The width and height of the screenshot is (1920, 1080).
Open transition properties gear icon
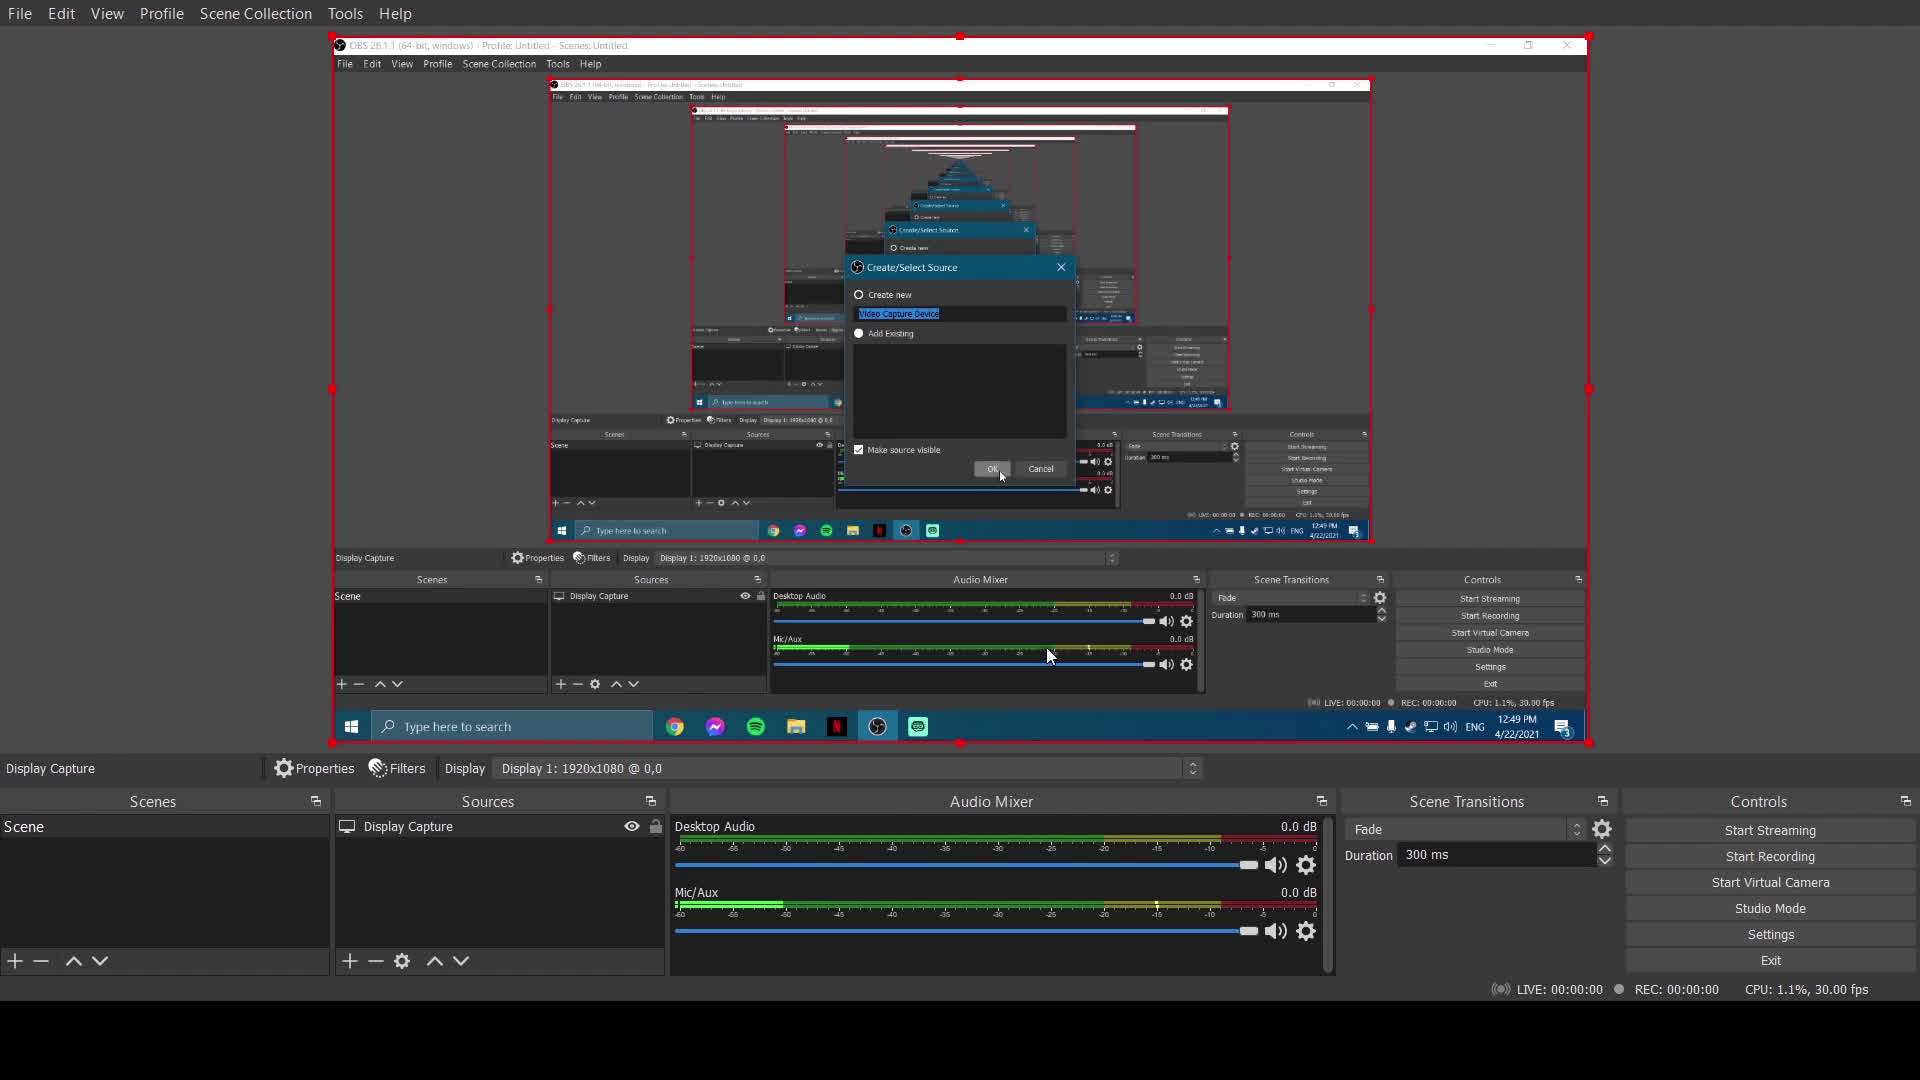[1602, 829]
